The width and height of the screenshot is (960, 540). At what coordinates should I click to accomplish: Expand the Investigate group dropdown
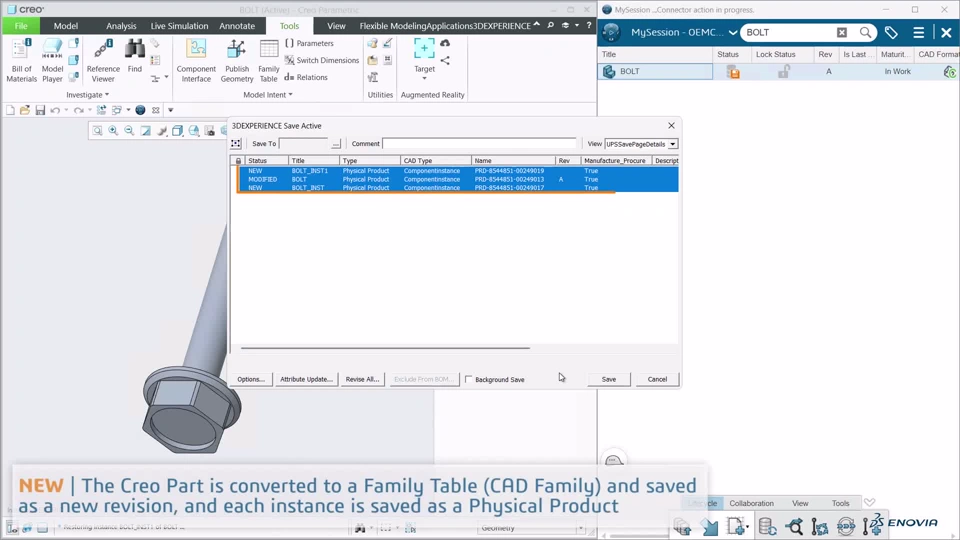88,95
